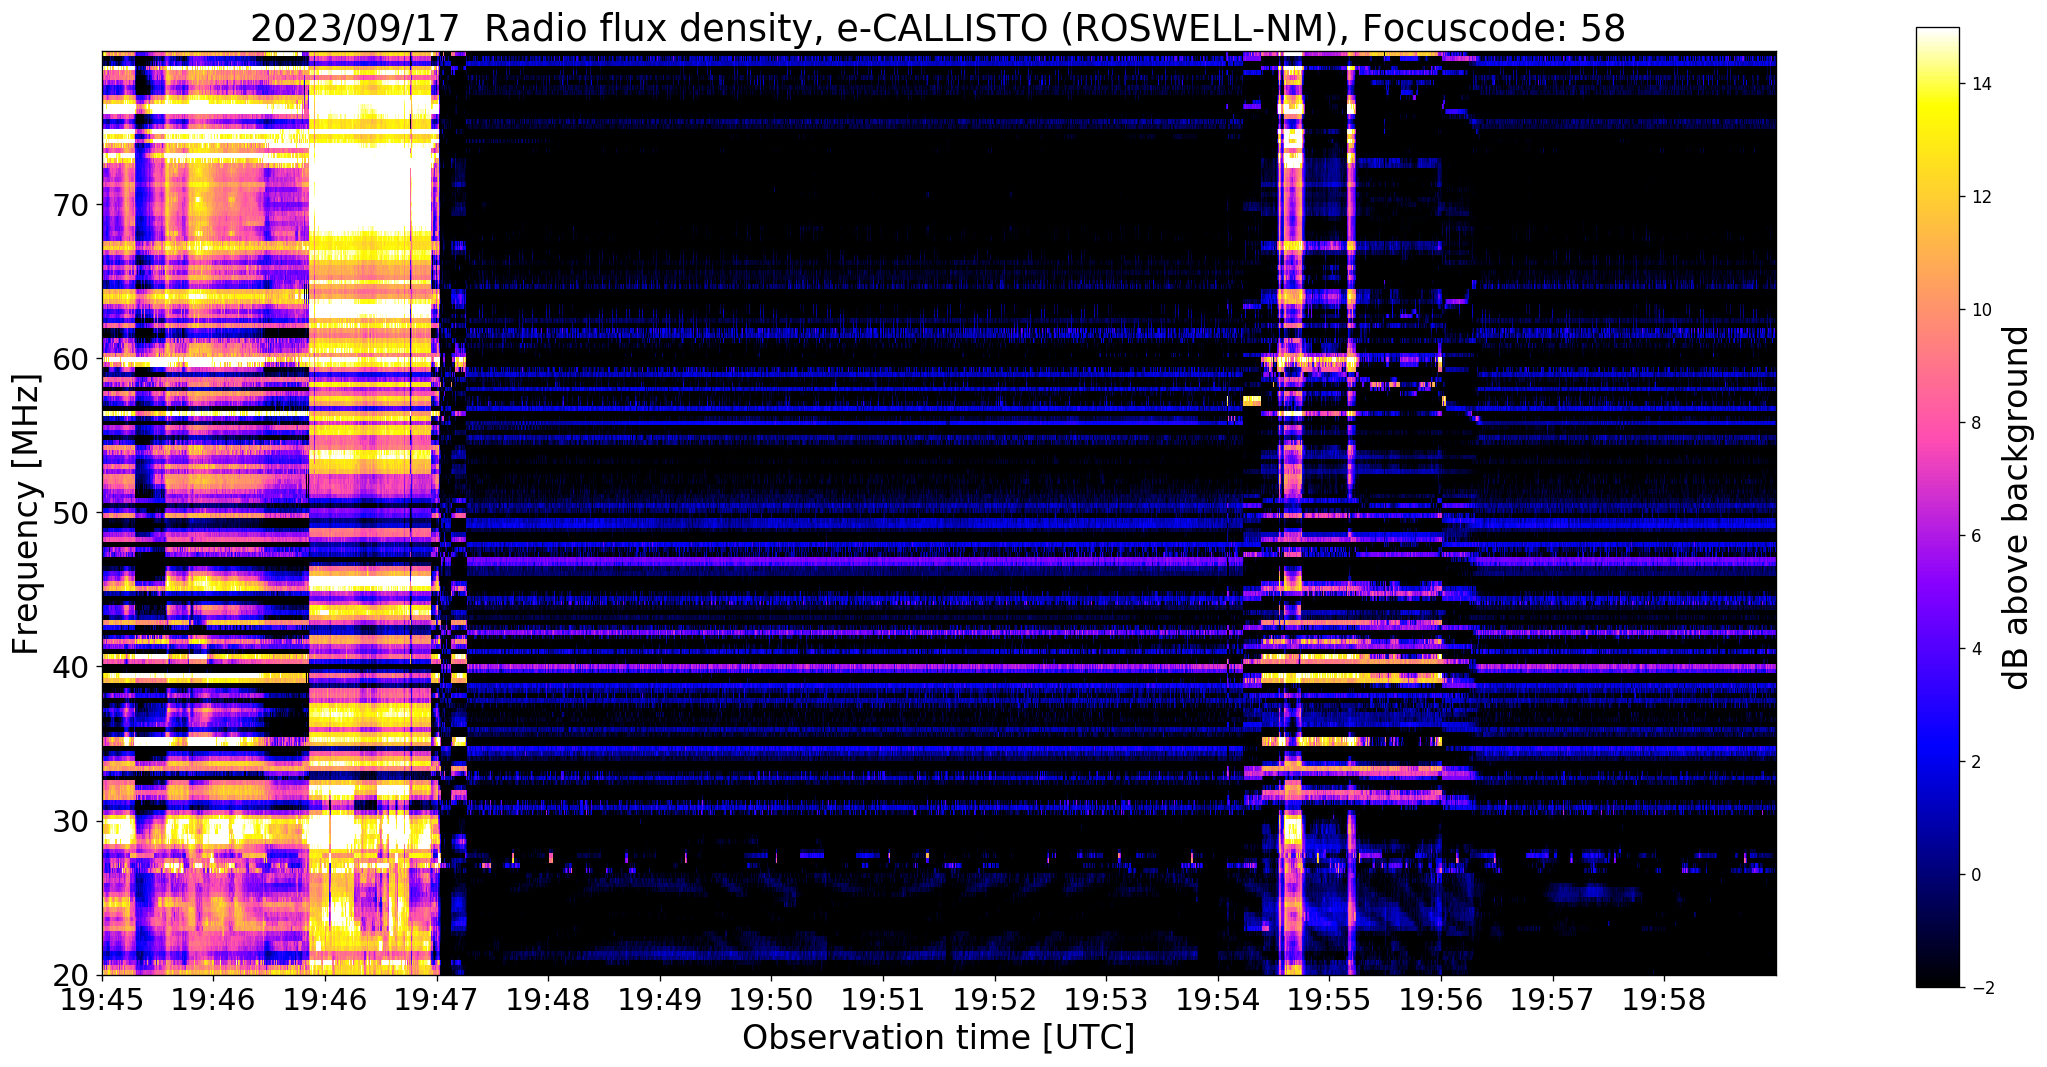Viewport: 2047px width, 1067px height.
Task: Click the 20 MHz y-axis tick label
Action: pyautogui.click(x=70, y=975)
